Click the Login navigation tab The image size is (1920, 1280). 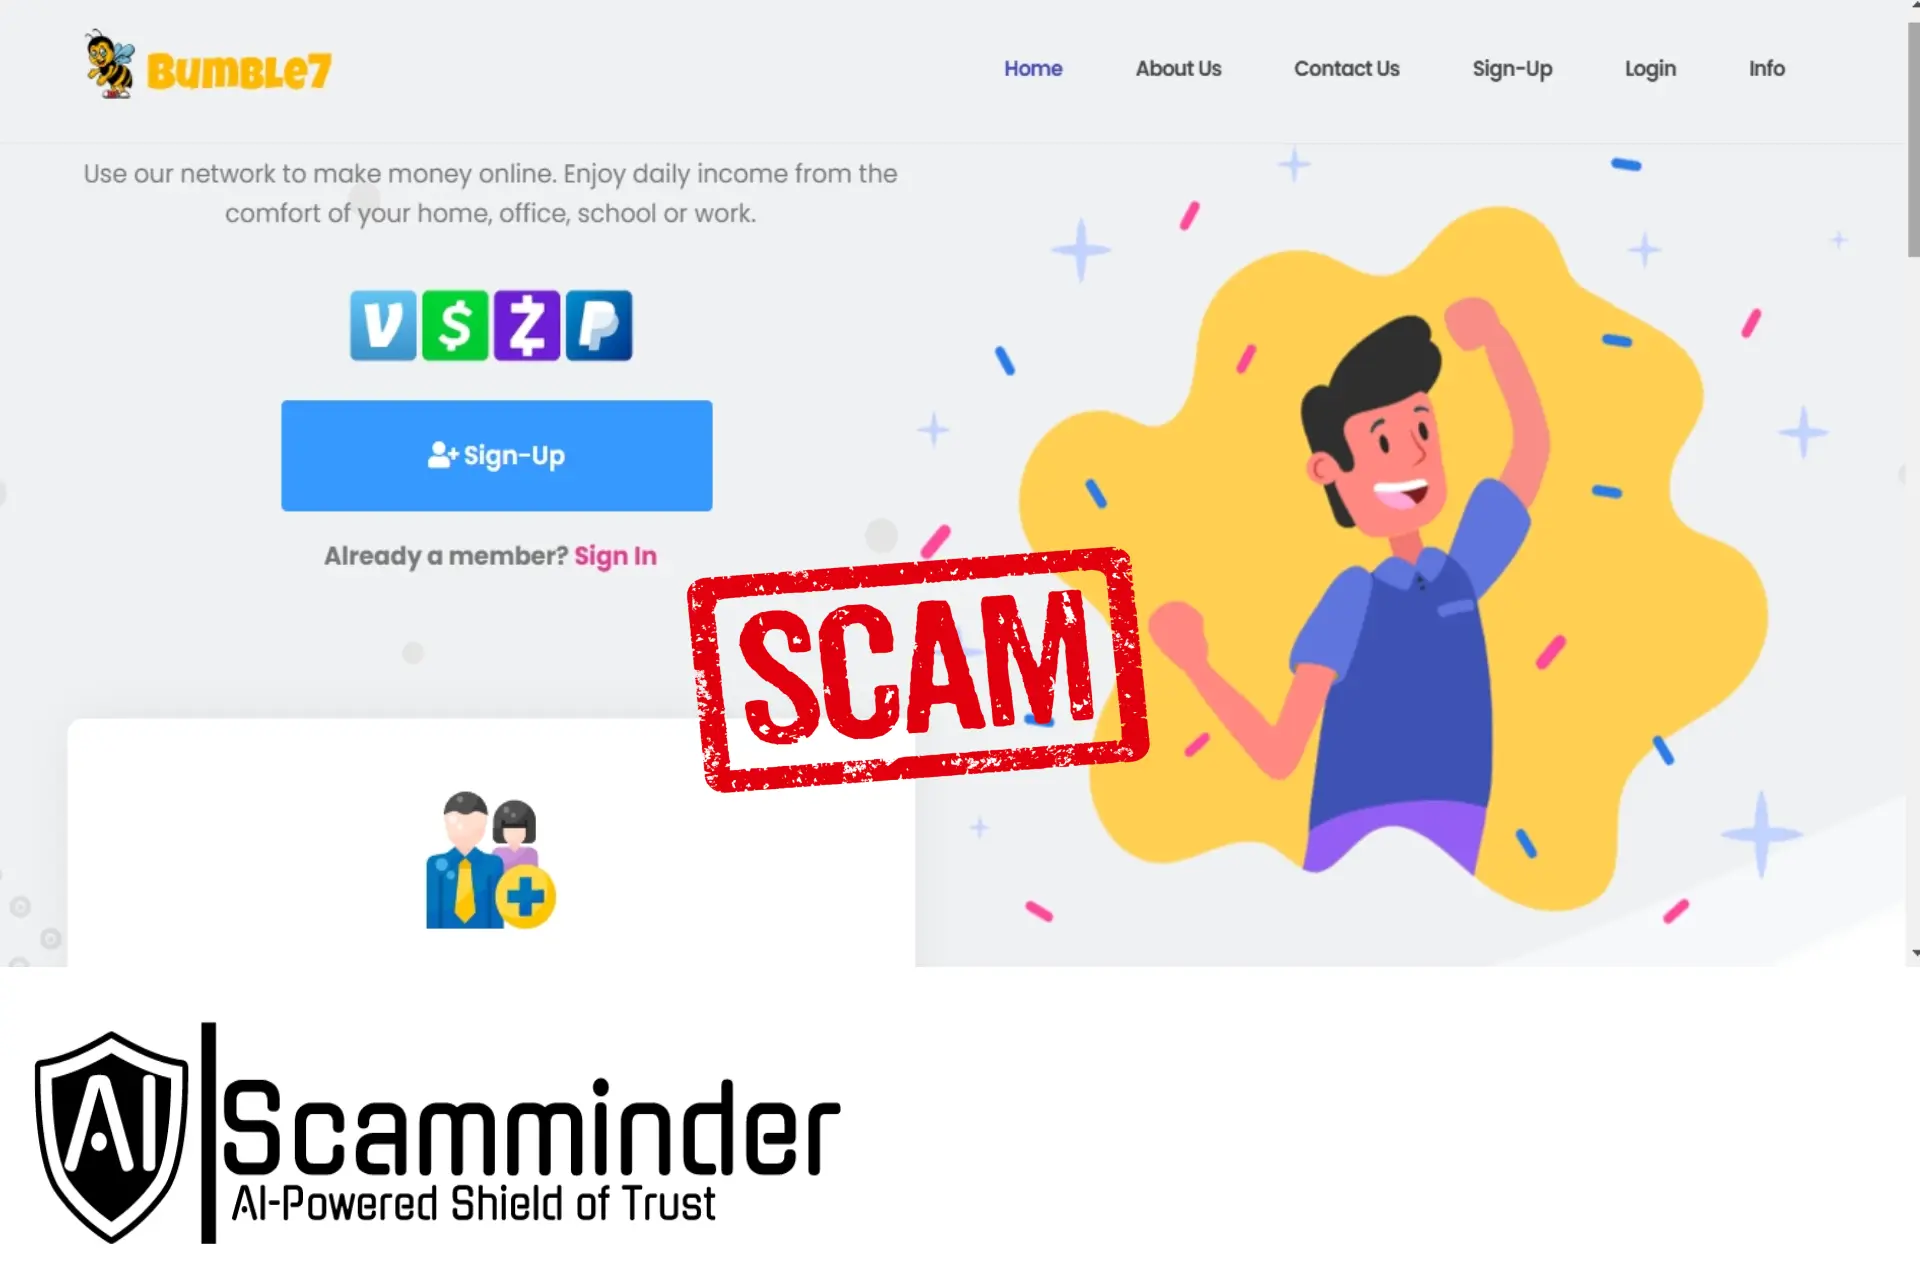click(1650, 69)
